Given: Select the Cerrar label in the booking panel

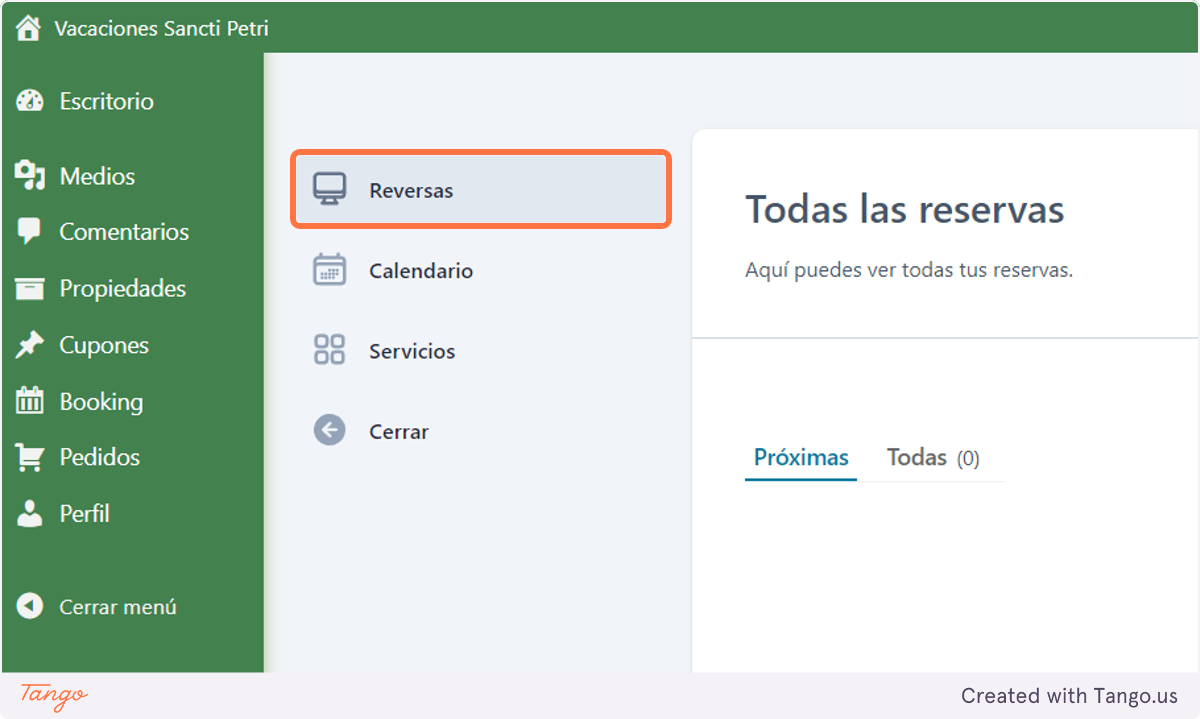Looking at the screenshot, I should [x=399, y=432].
